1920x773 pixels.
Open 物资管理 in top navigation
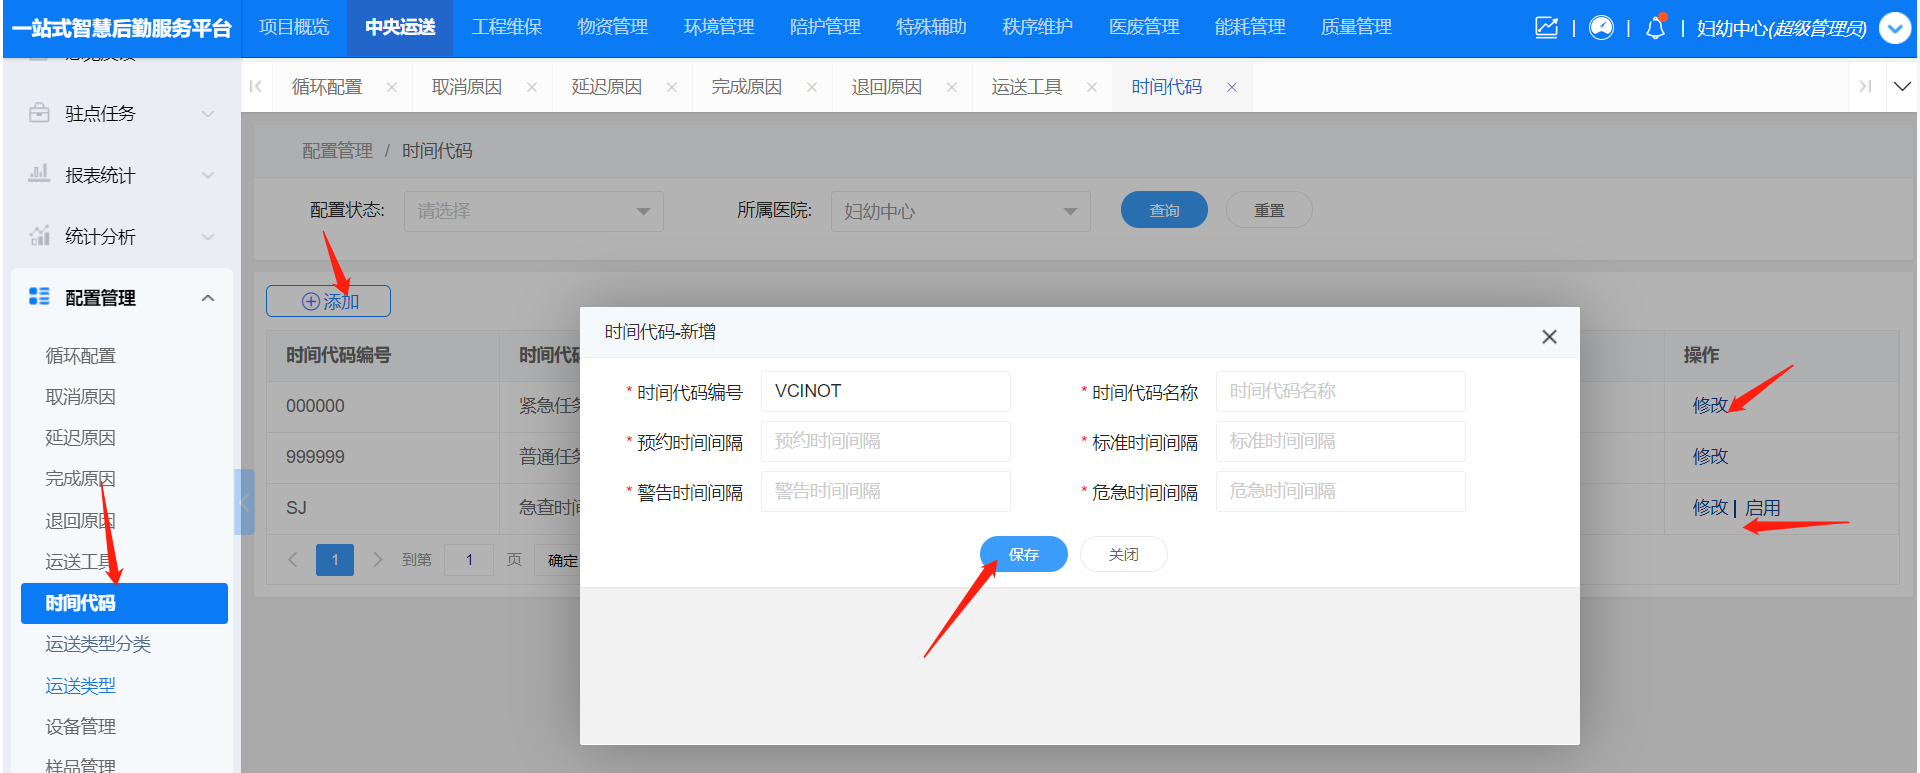click(x=613, y=27)
